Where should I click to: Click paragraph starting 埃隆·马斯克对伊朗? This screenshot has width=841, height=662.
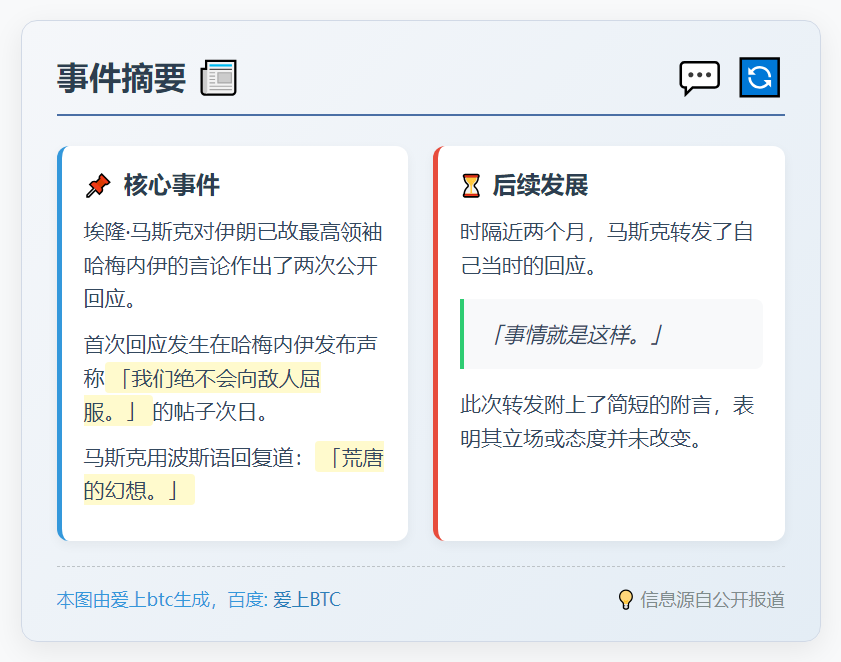point(233,265)
